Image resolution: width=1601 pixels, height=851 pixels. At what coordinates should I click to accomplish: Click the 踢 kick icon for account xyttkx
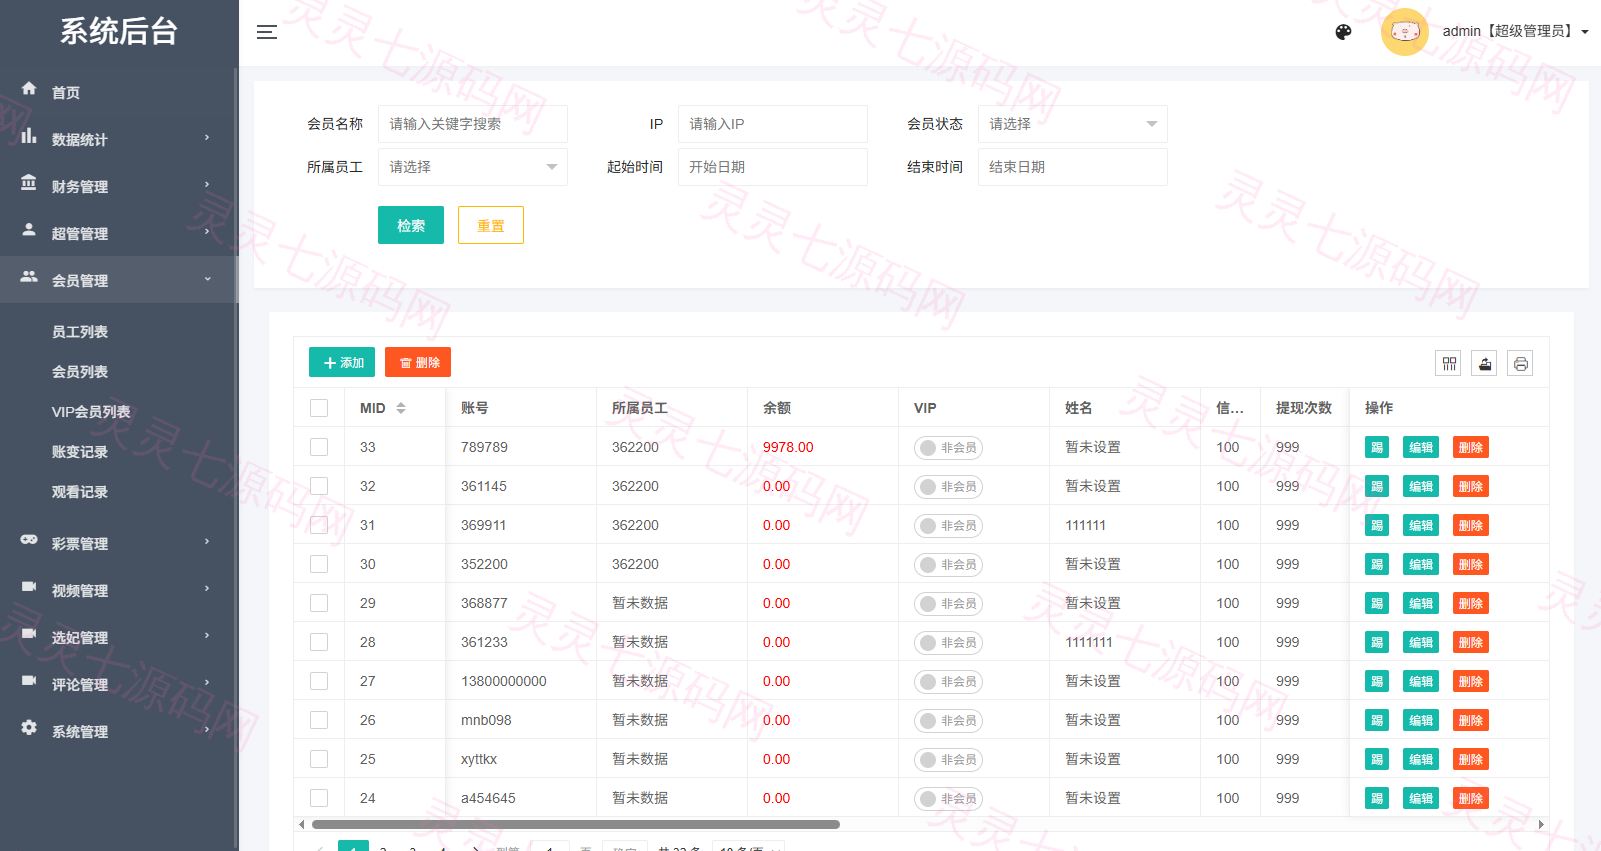point(1377,759)
